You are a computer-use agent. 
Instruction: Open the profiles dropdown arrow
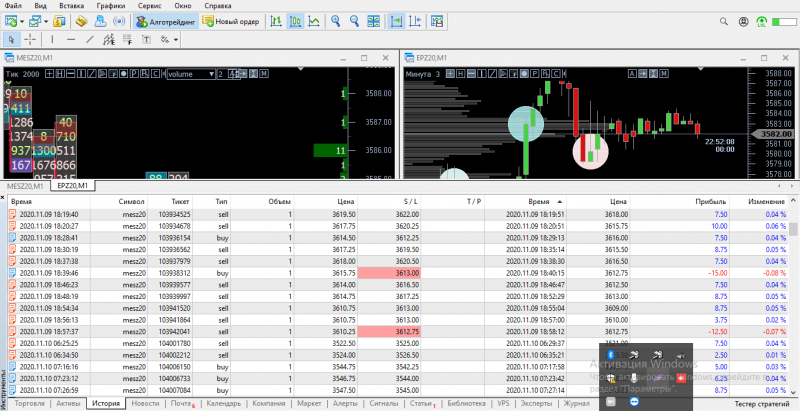(x=46, y=21)
